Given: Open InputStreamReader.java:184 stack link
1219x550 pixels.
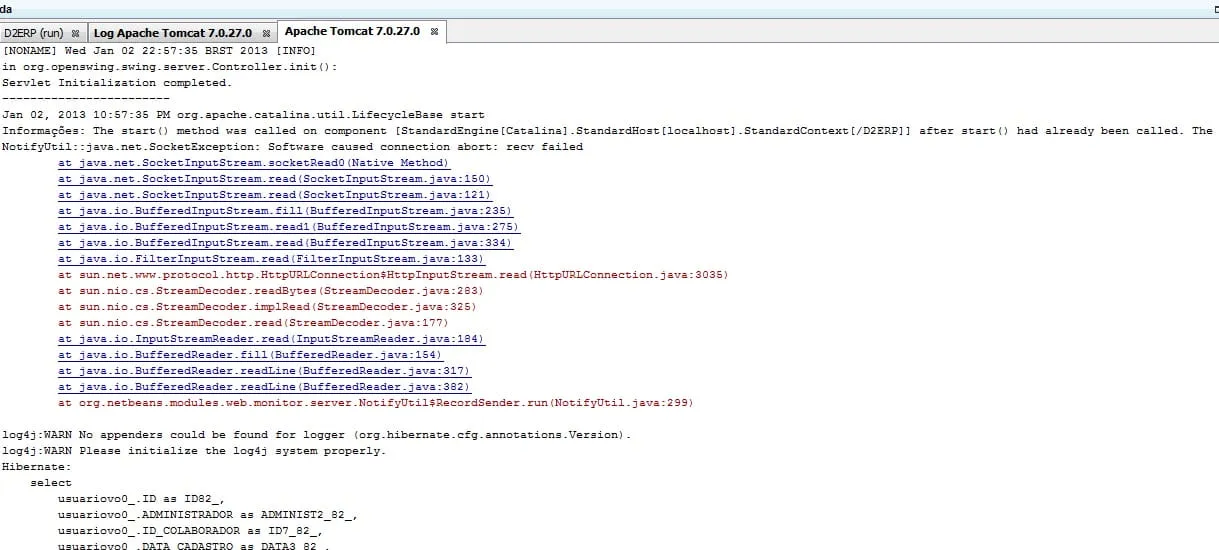Looking at the screenshot, I should pyautogui.click(x=271, y=339).
